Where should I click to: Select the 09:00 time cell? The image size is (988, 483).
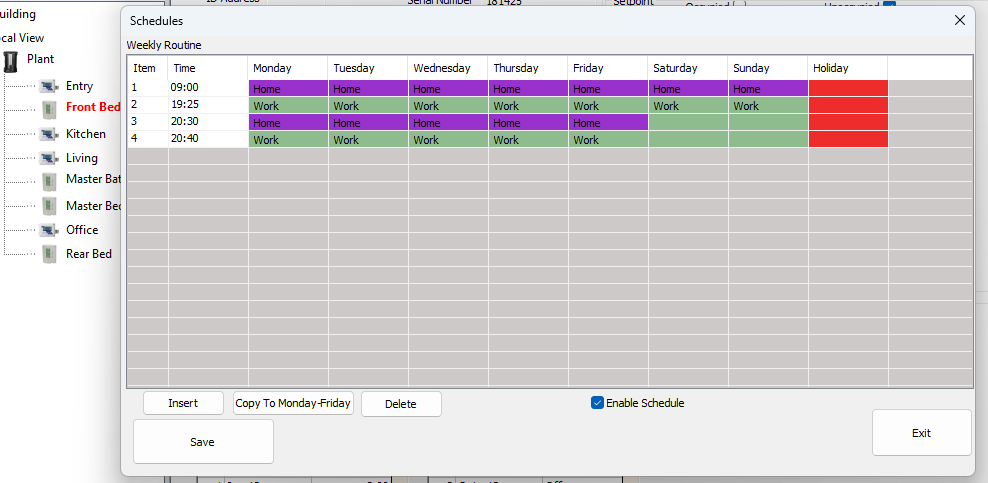coord(207,88)
